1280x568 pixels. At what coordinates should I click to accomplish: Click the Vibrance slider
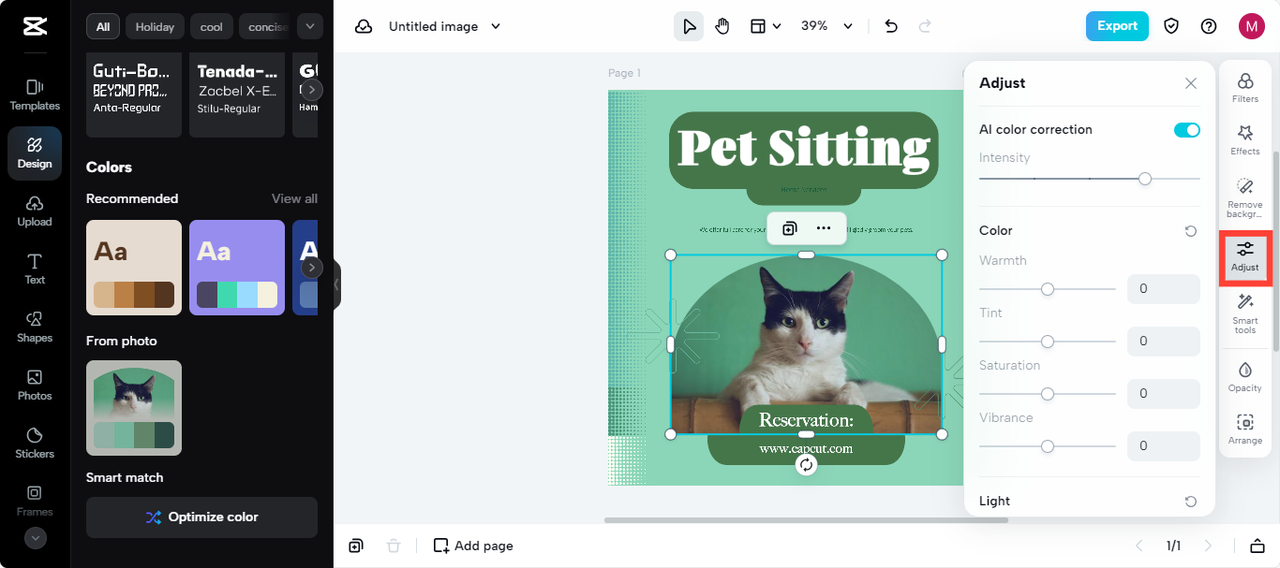coord(1047,446)
